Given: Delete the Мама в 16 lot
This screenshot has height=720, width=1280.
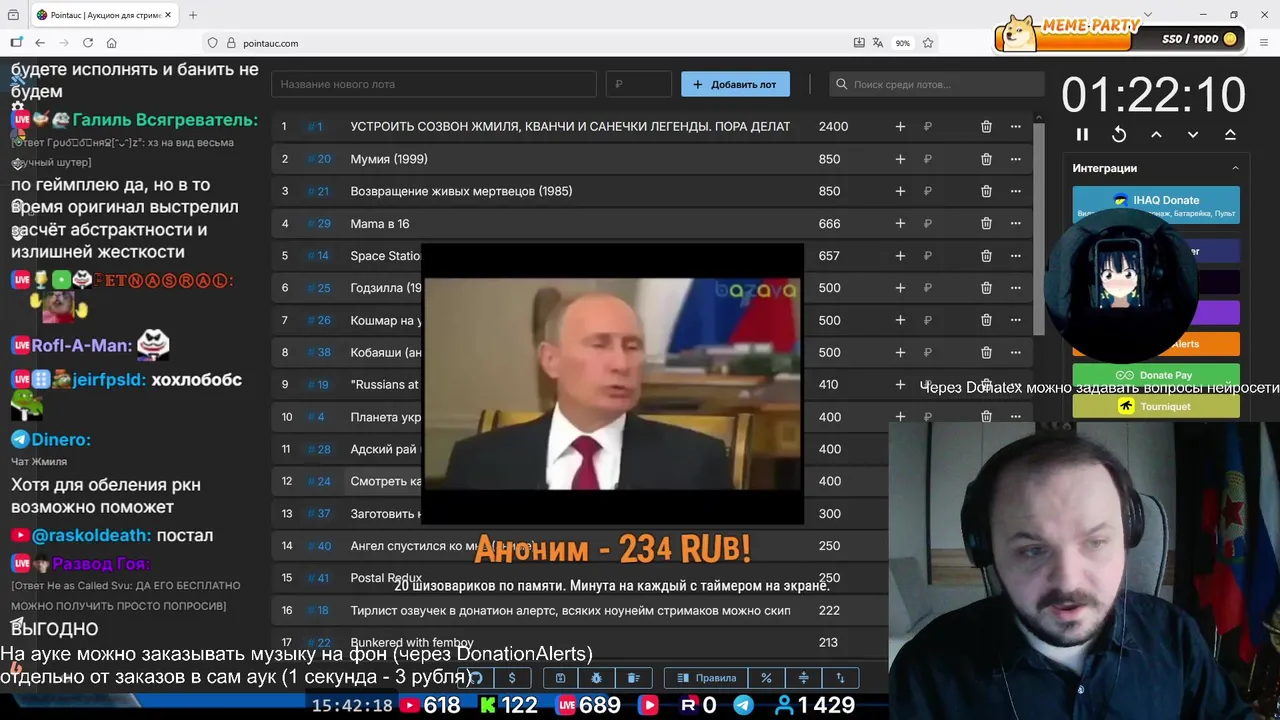Looking at the screenshot, I should tap(986, 224).
